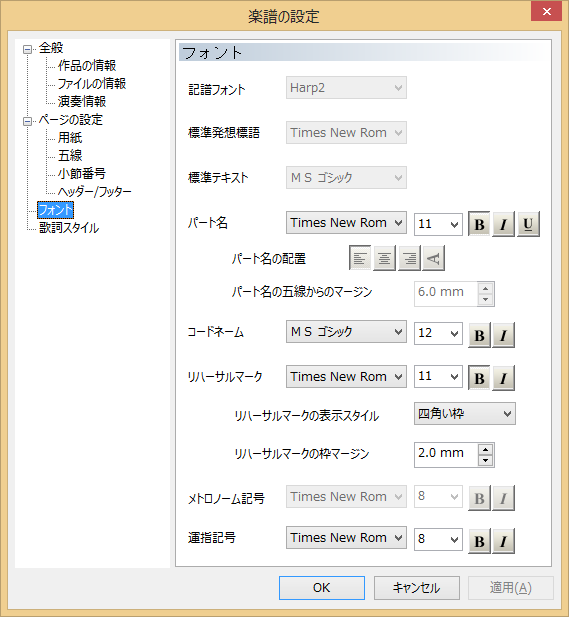Screen dimensions: 569x617
Task: Toggle italic for パート名 font
Action: click(503, 224)
